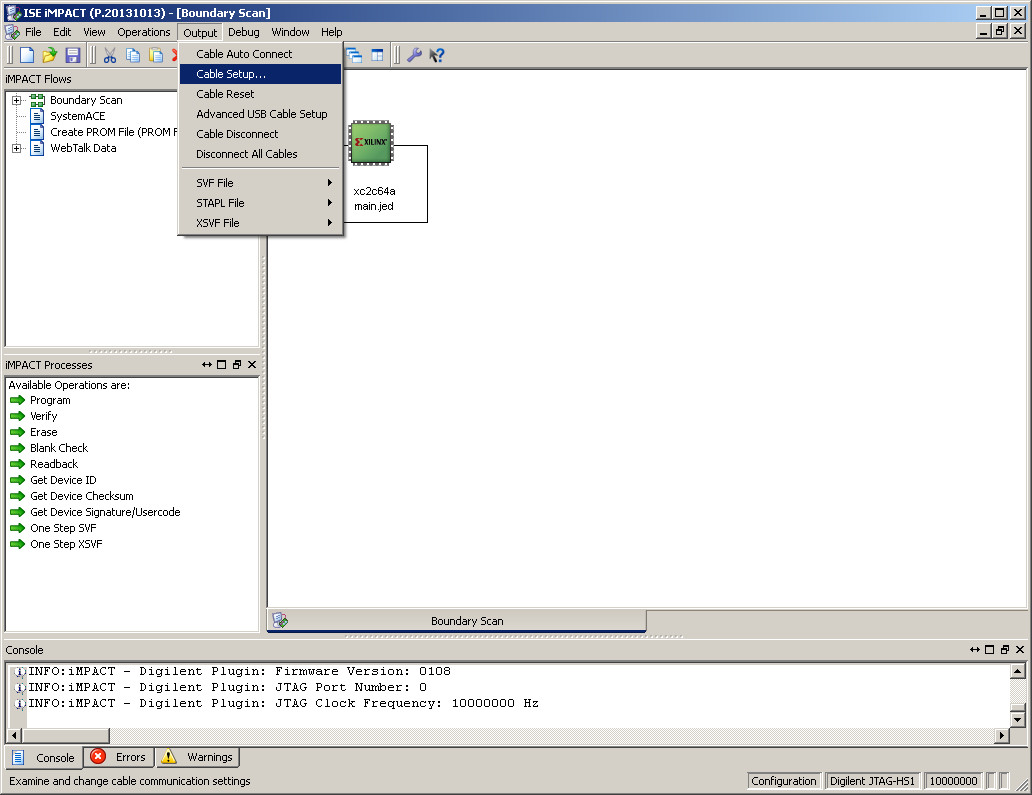Click the Cascade windows toolbar icon
1032x795 pixels.
(354, 55)
